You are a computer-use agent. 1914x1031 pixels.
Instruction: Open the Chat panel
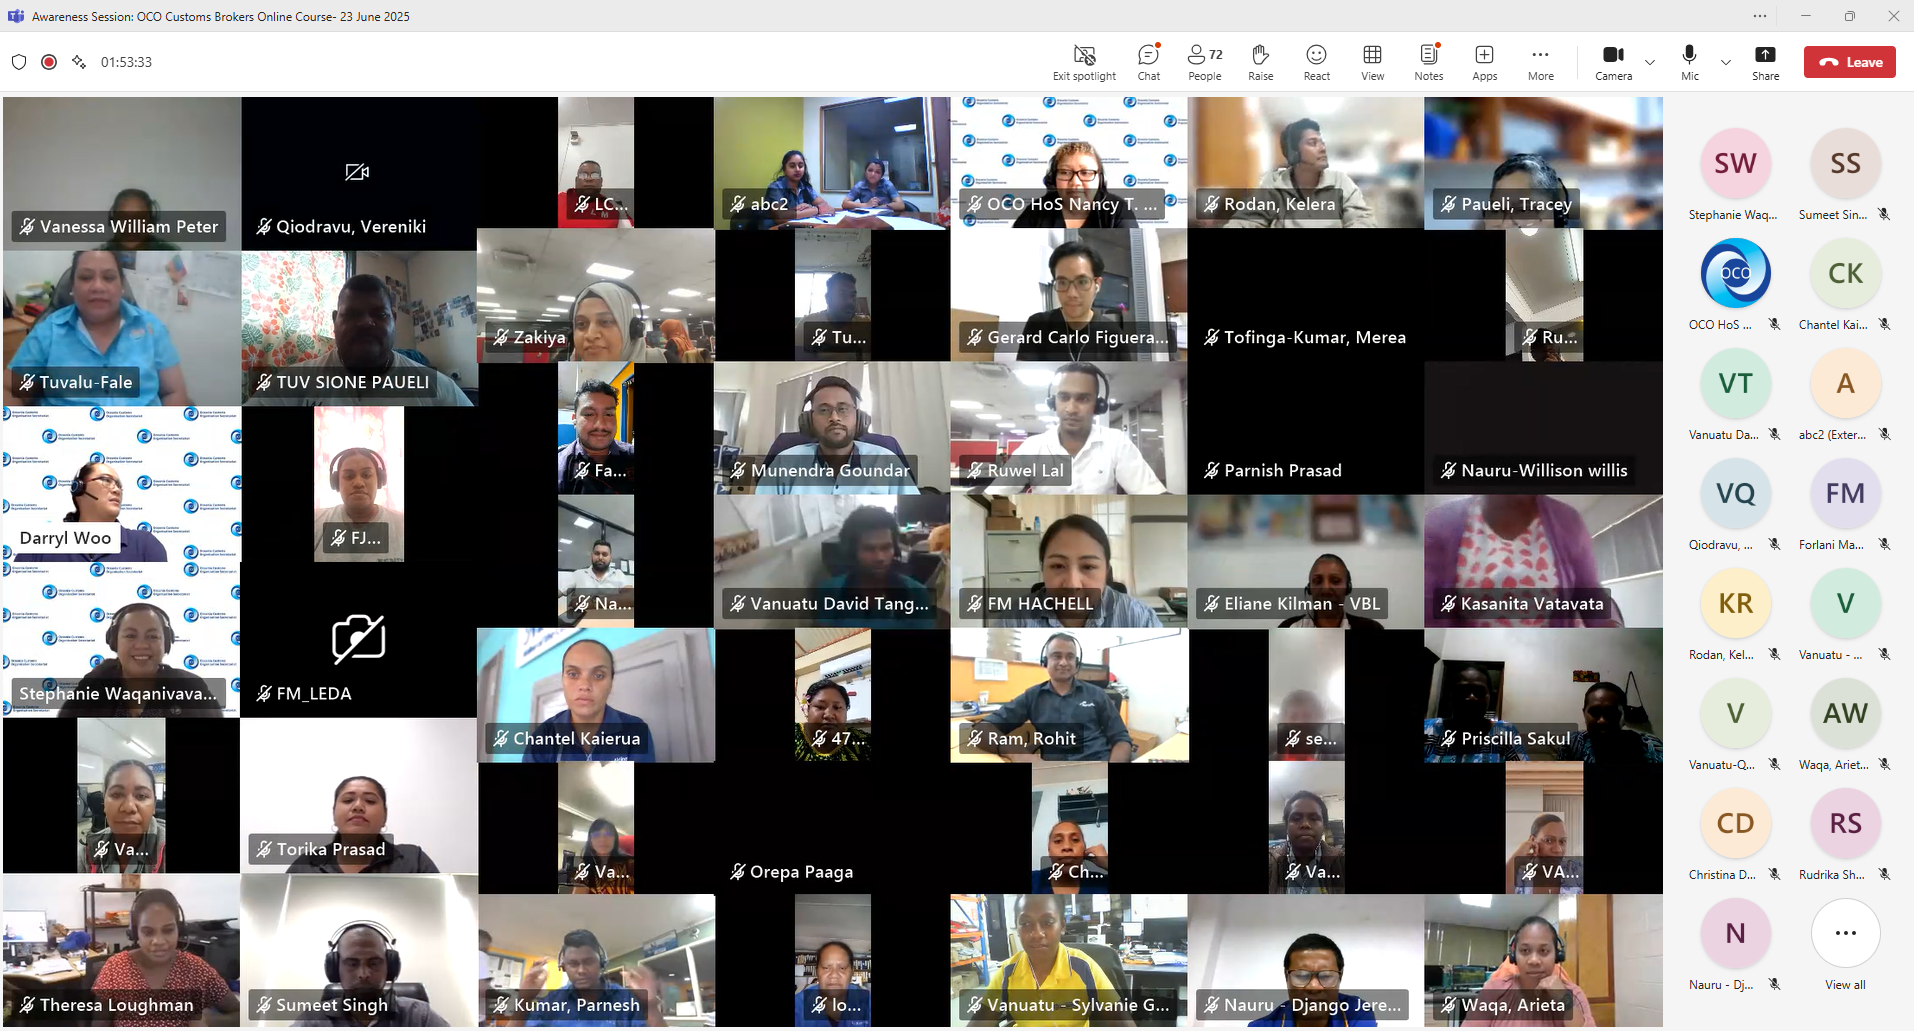(1148, 62)
